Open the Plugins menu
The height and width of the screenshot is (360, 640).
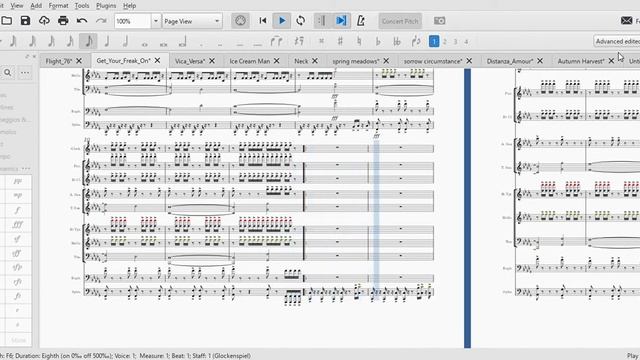coord(106,6)
